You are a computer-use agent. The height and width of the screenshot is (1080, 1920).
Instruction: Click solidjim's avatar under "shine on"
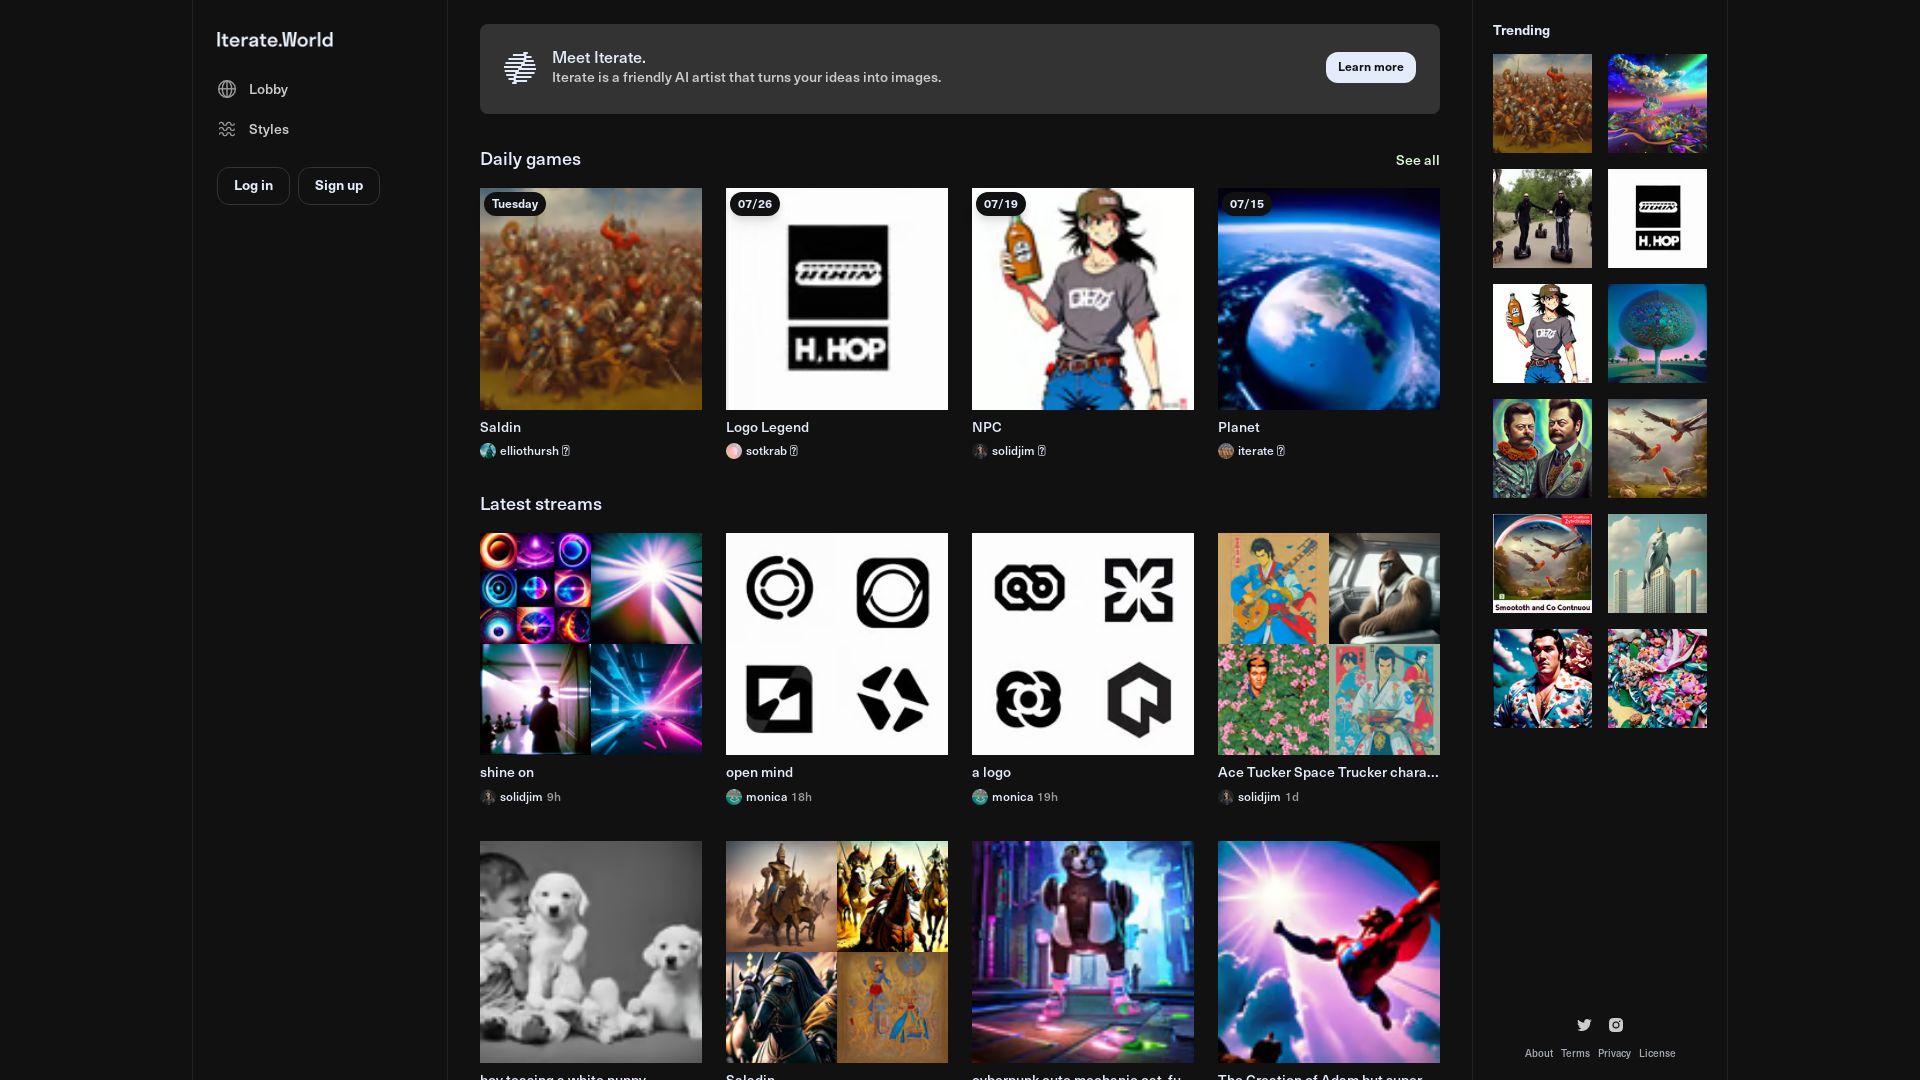(x=487, y=797)
